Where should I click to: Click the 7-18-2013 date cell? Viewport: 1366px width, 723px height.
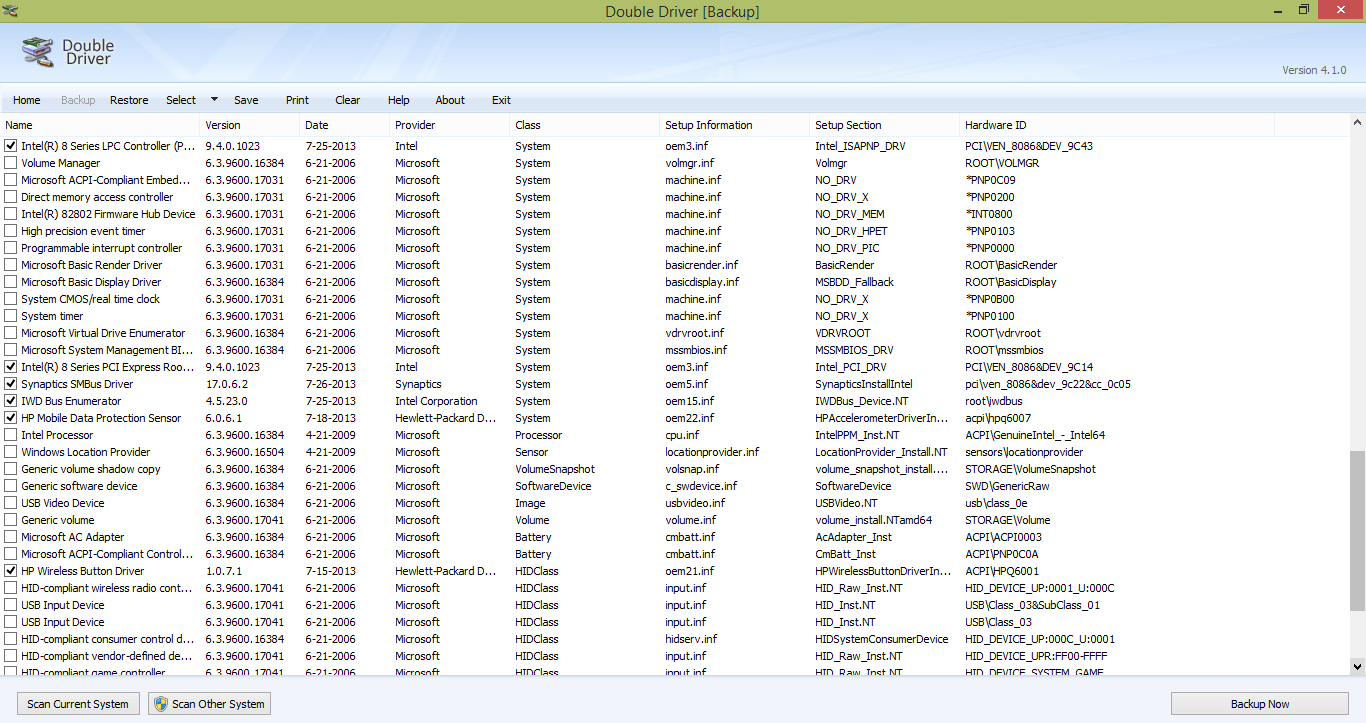coord(330,418)
